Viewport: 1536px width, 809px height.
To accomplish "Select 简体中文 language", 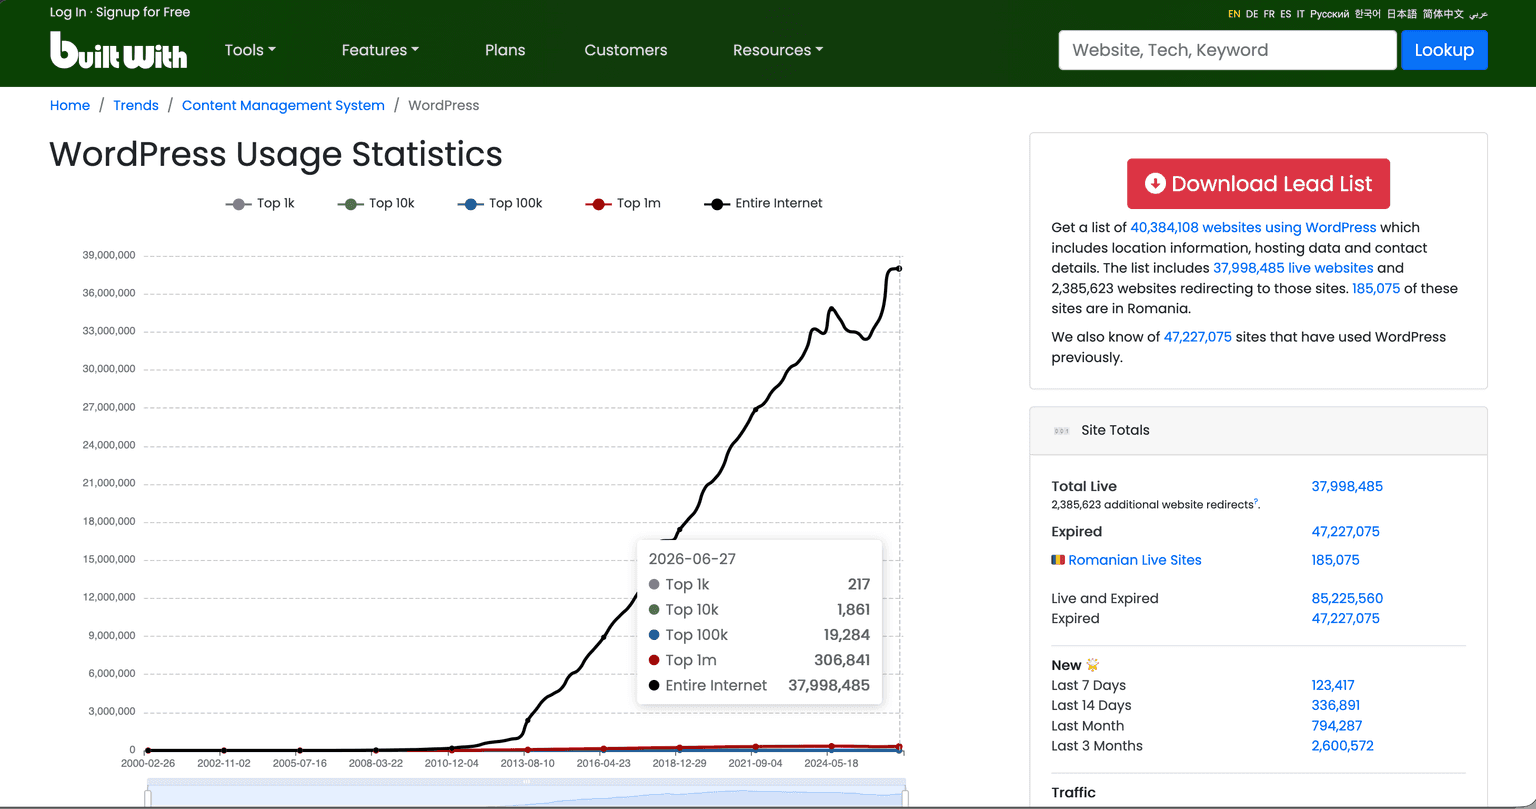I will coord(1443,14).
